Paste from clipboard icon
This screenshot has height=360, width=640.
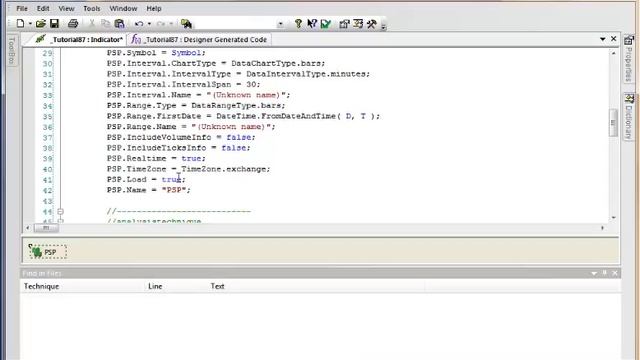coord(119,24)
